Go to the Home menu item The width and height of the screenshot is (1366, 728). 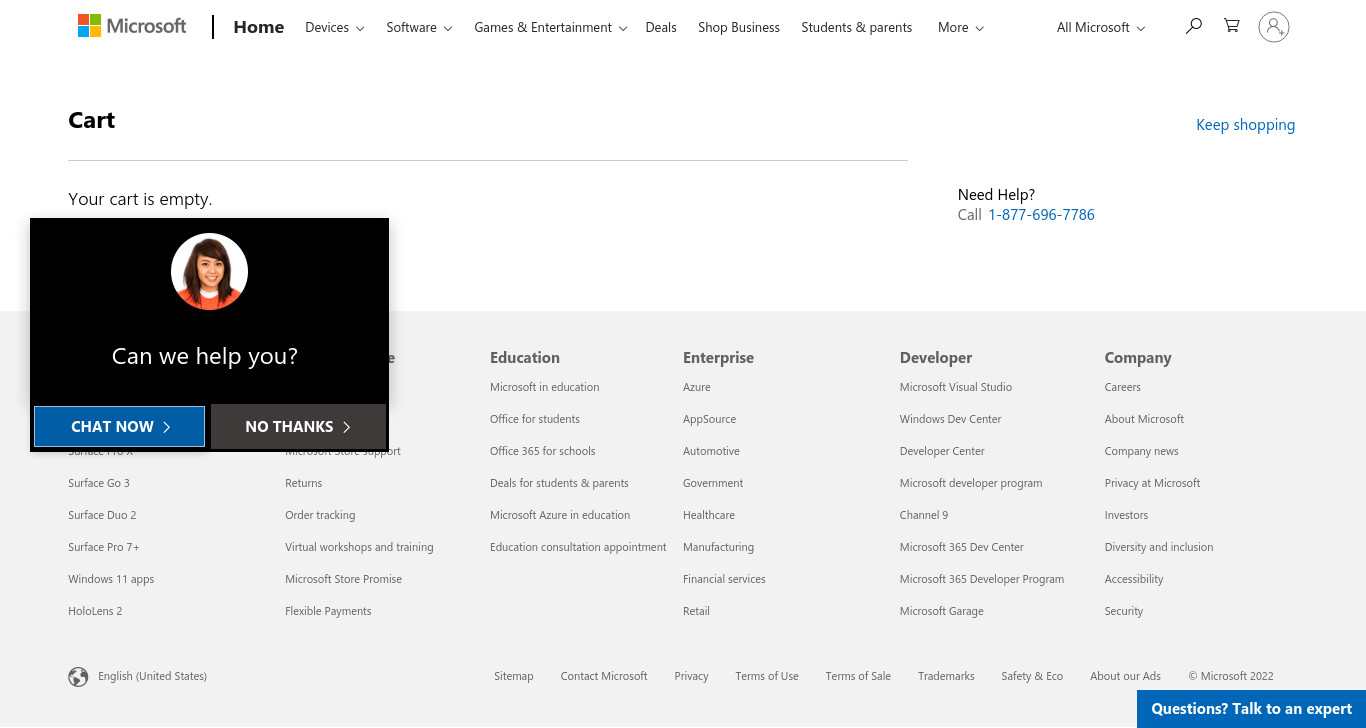coord(259,27)
